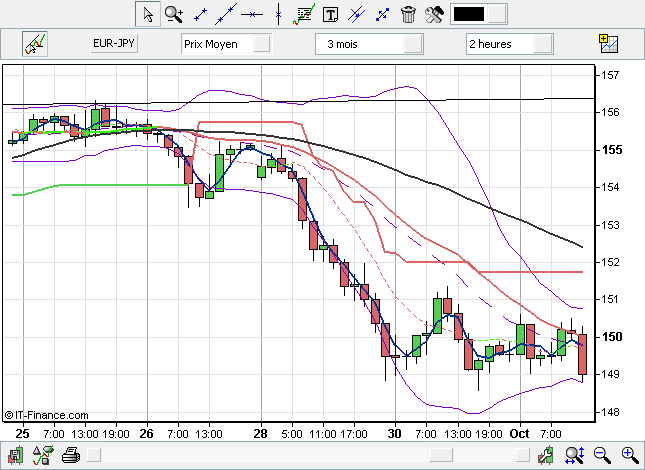The width and height of the screenshot is (645, 470).
Task: Click the trash can delete icon
Action: (408, 14)
